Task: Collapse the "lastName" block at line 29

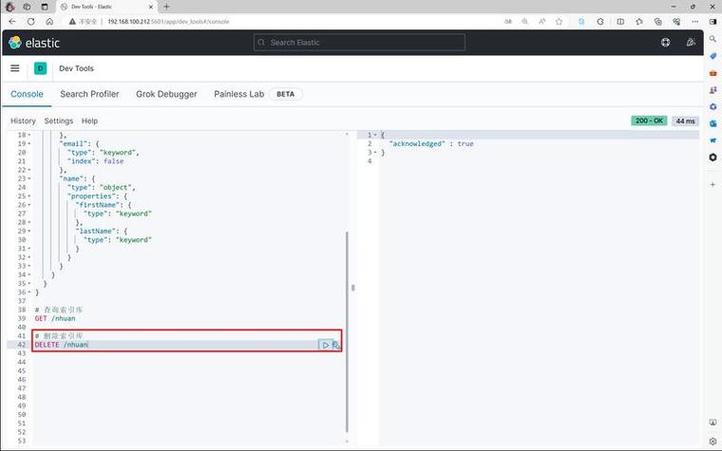Action: (29, 231)
